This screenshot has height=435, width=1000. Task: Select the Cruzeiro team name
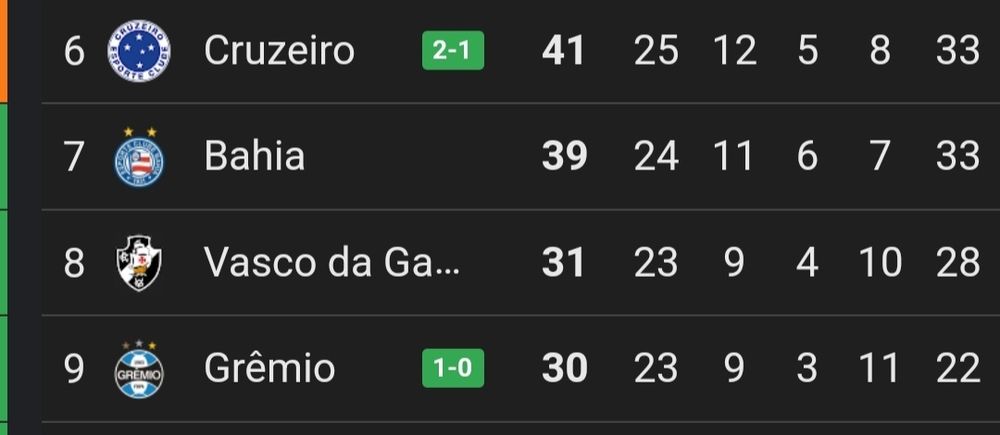coord(279,50)
